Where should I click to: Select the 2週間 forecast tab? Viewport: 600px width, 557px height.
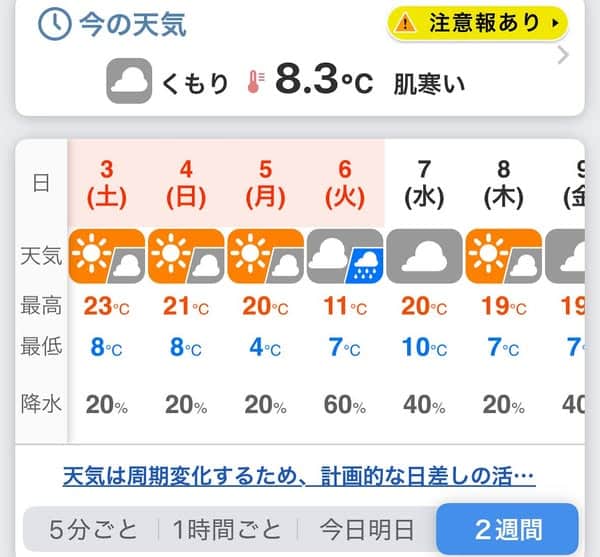coord(507,529)
